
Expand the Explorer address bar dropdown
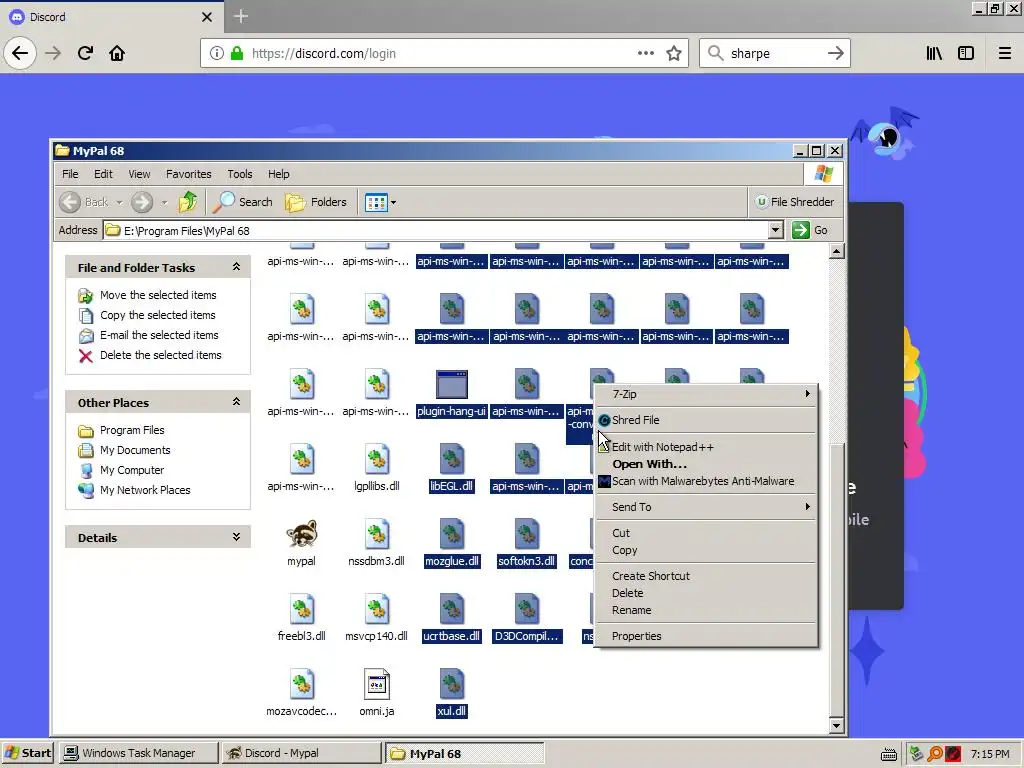(775, 230)
